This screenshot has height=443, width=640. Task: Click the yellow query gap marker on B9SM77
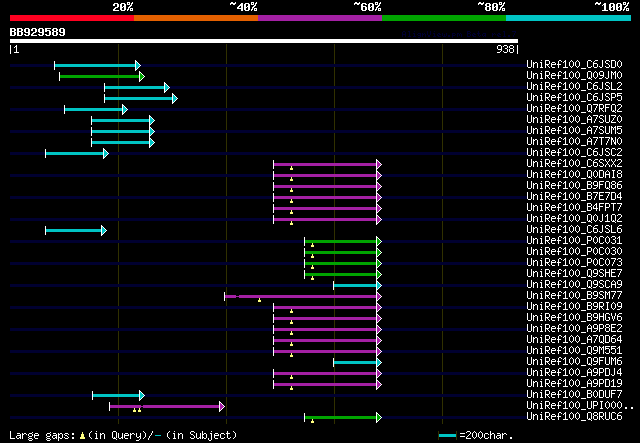pos(260,301)
